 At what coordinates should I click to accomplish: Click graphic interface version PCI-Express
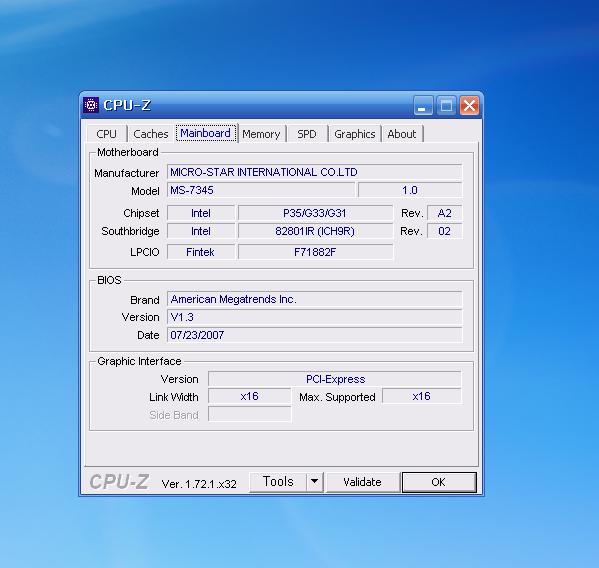(335, 379)
